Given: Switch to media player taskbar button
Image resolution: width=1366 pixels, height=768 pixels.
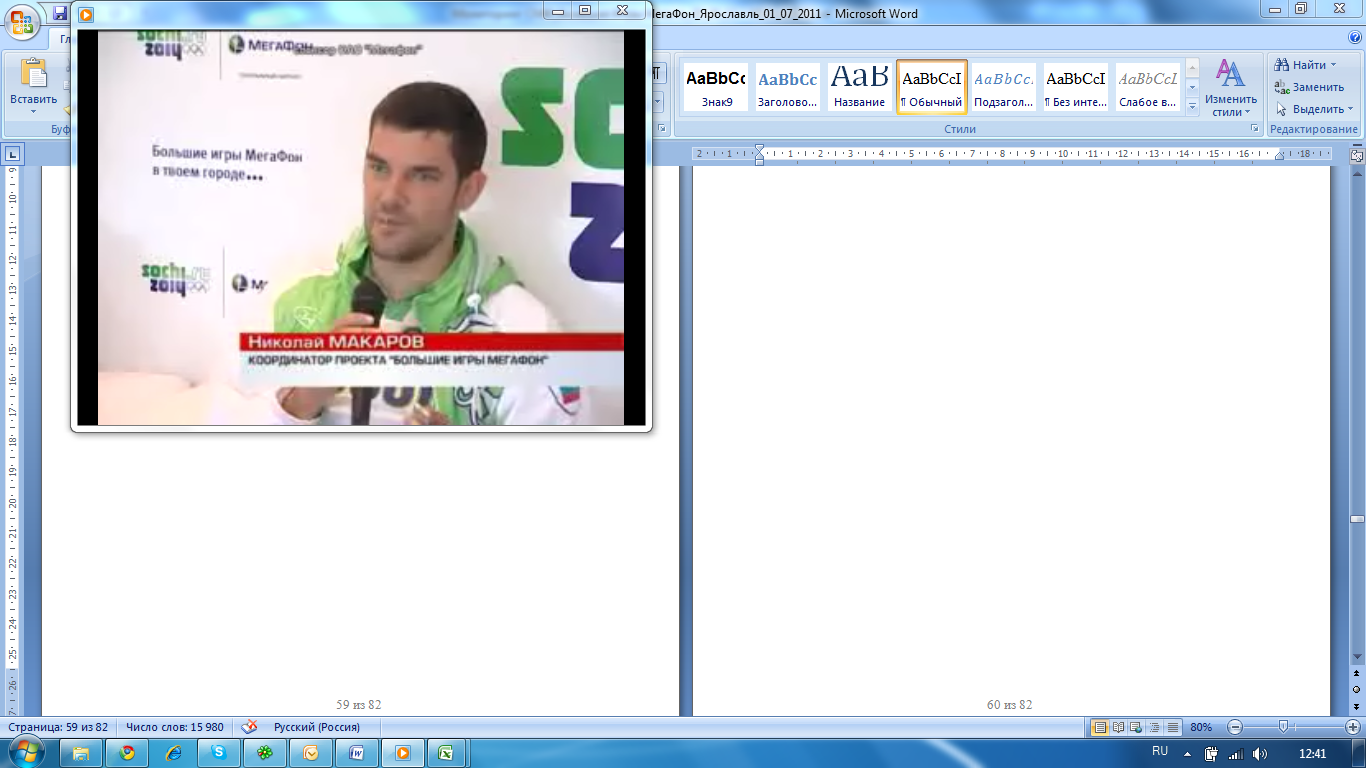Looking at the screenshot, I should (x=403, y=752).
